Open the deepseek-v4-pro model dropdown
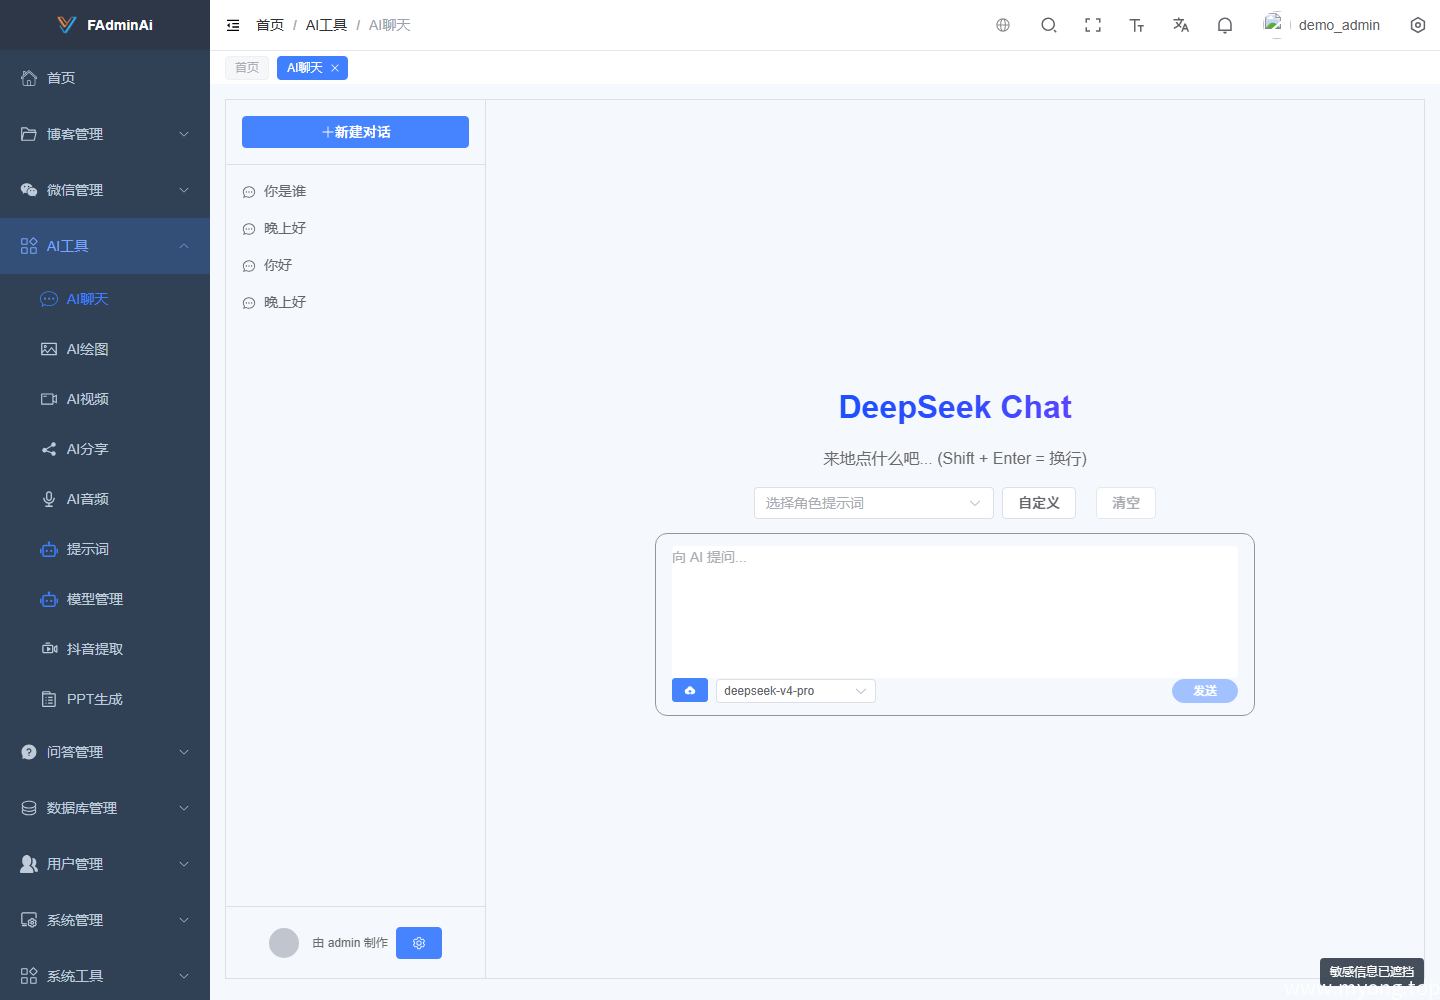Image resolution: width=1440 pixels, height=1000 pixels. pyautogui.click(x=796, y=691)
